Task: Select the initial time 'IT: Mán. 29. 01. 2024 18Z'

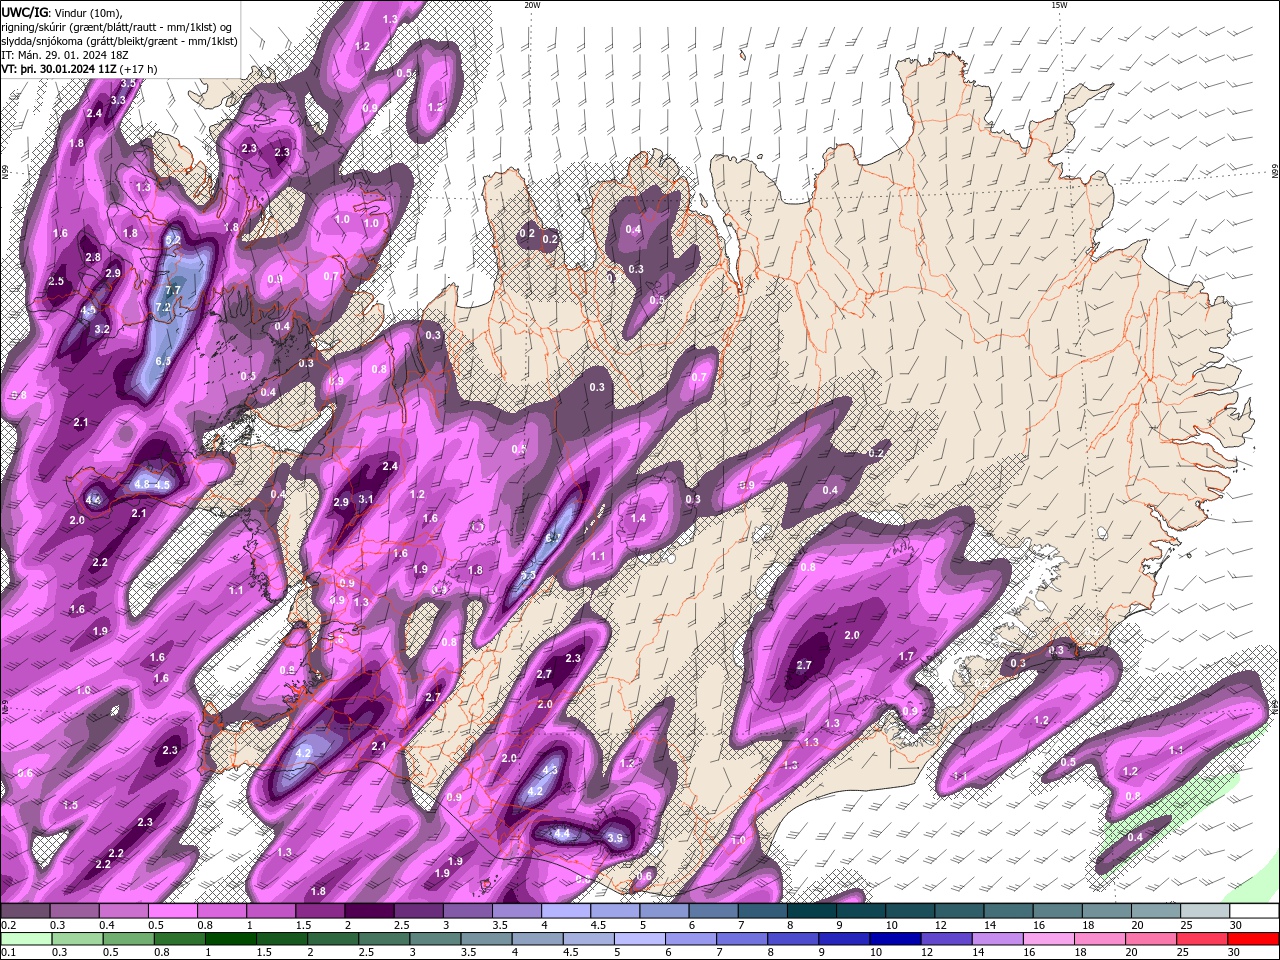Action: pos(66,55)
